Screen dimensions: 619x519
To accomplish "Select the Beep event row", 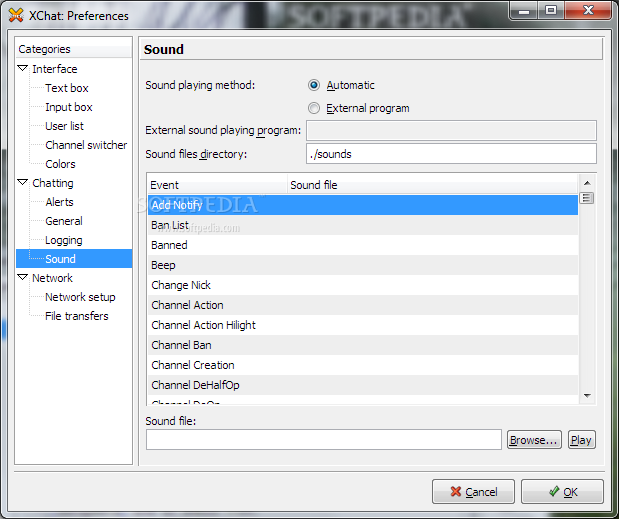I will 363,265.
